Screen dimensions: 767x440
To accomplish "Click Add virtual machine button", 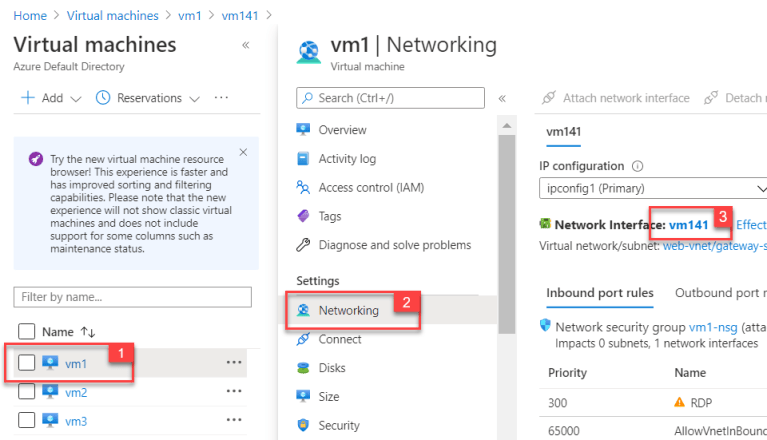I will point(42,98).
